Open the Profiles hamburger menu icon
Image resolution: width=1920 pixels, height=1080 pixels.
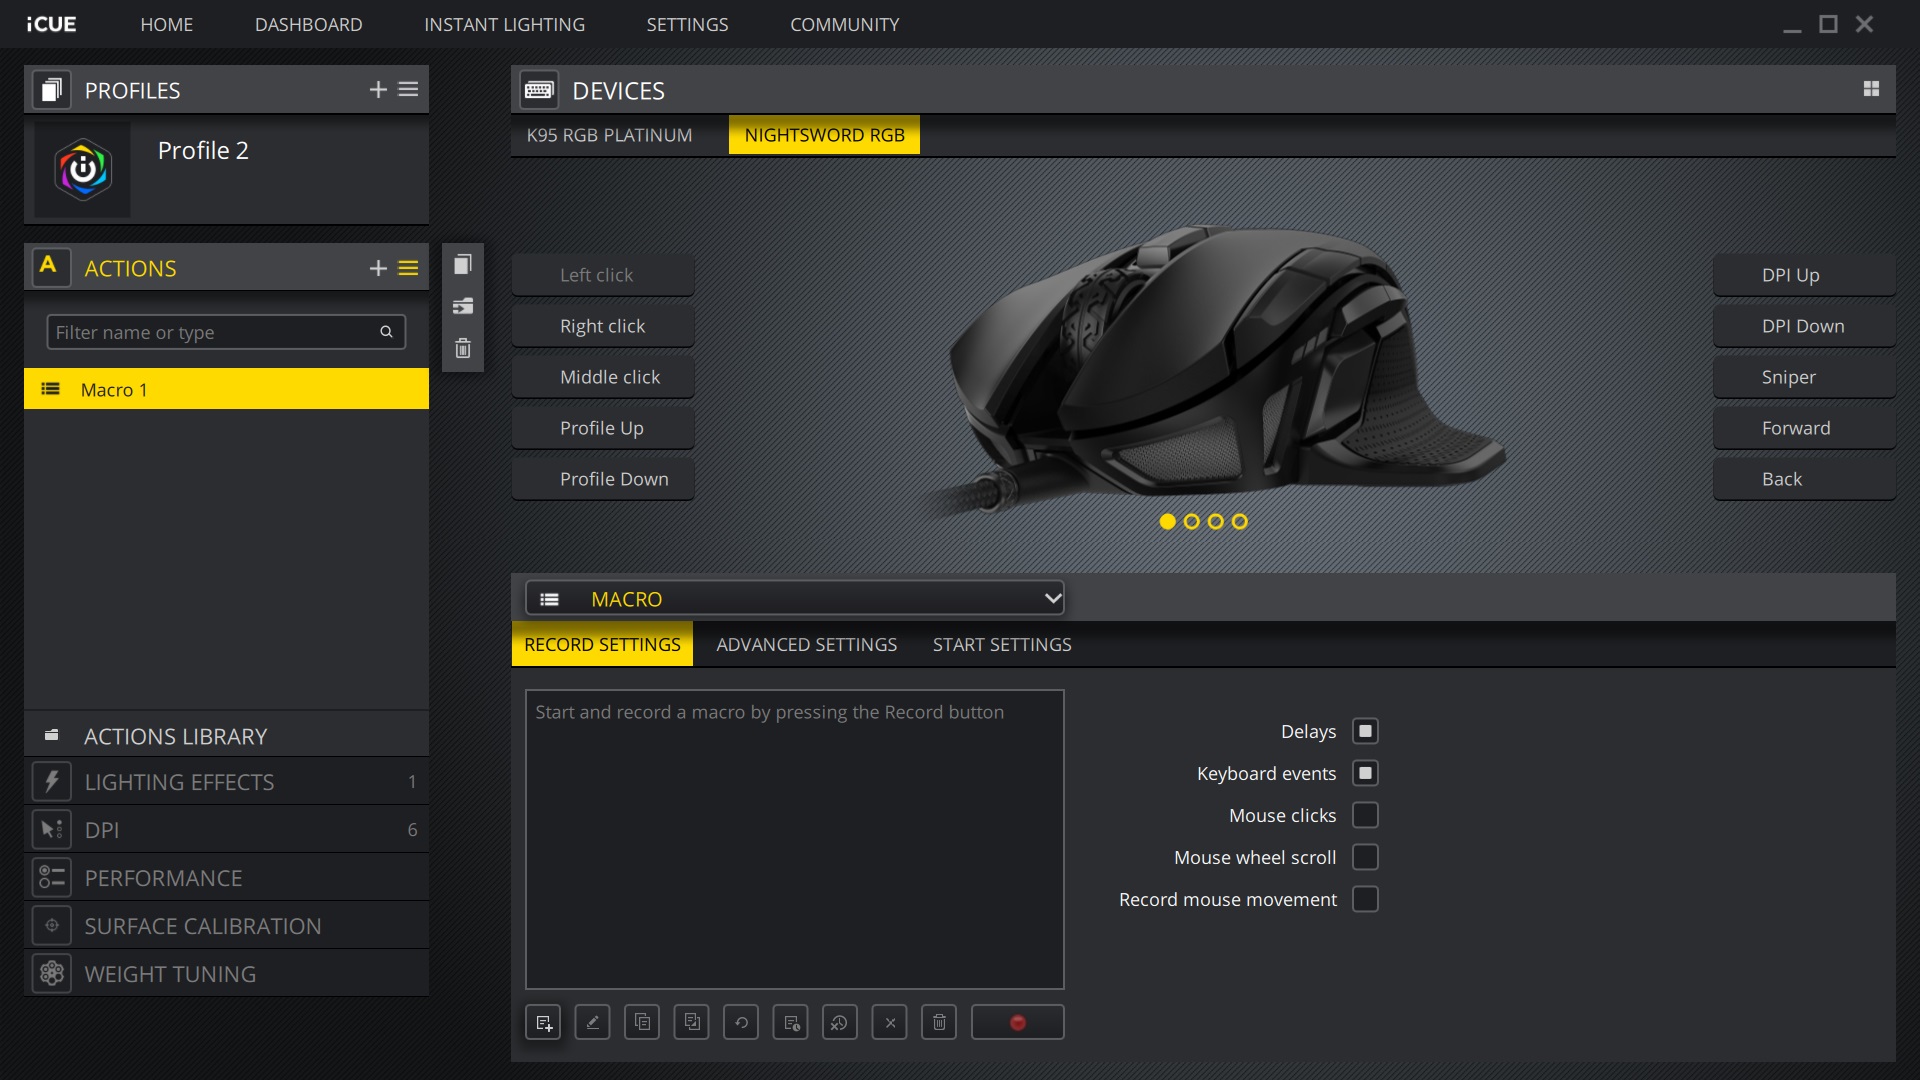click(408, 90)
